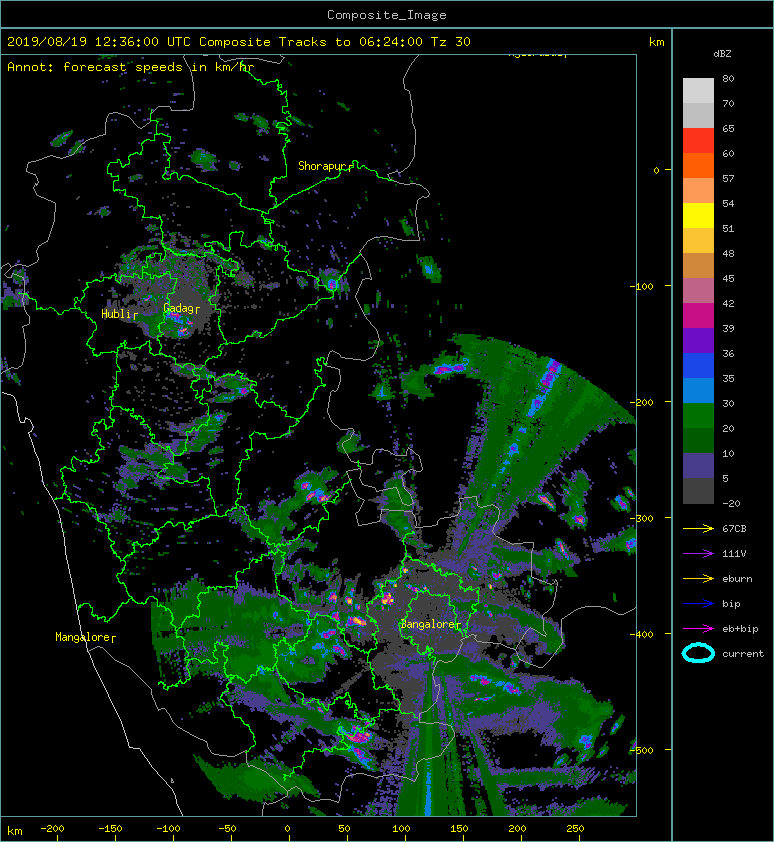774x842 pixels.
Task: Click the 39 dBZ purple color swatch
Action: tap(698, 340)
